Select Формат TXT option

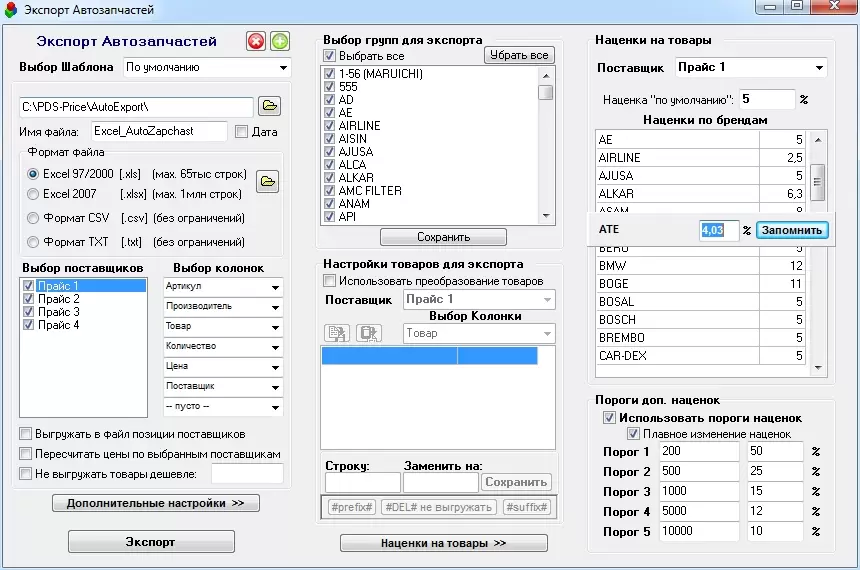coord(33,242)
